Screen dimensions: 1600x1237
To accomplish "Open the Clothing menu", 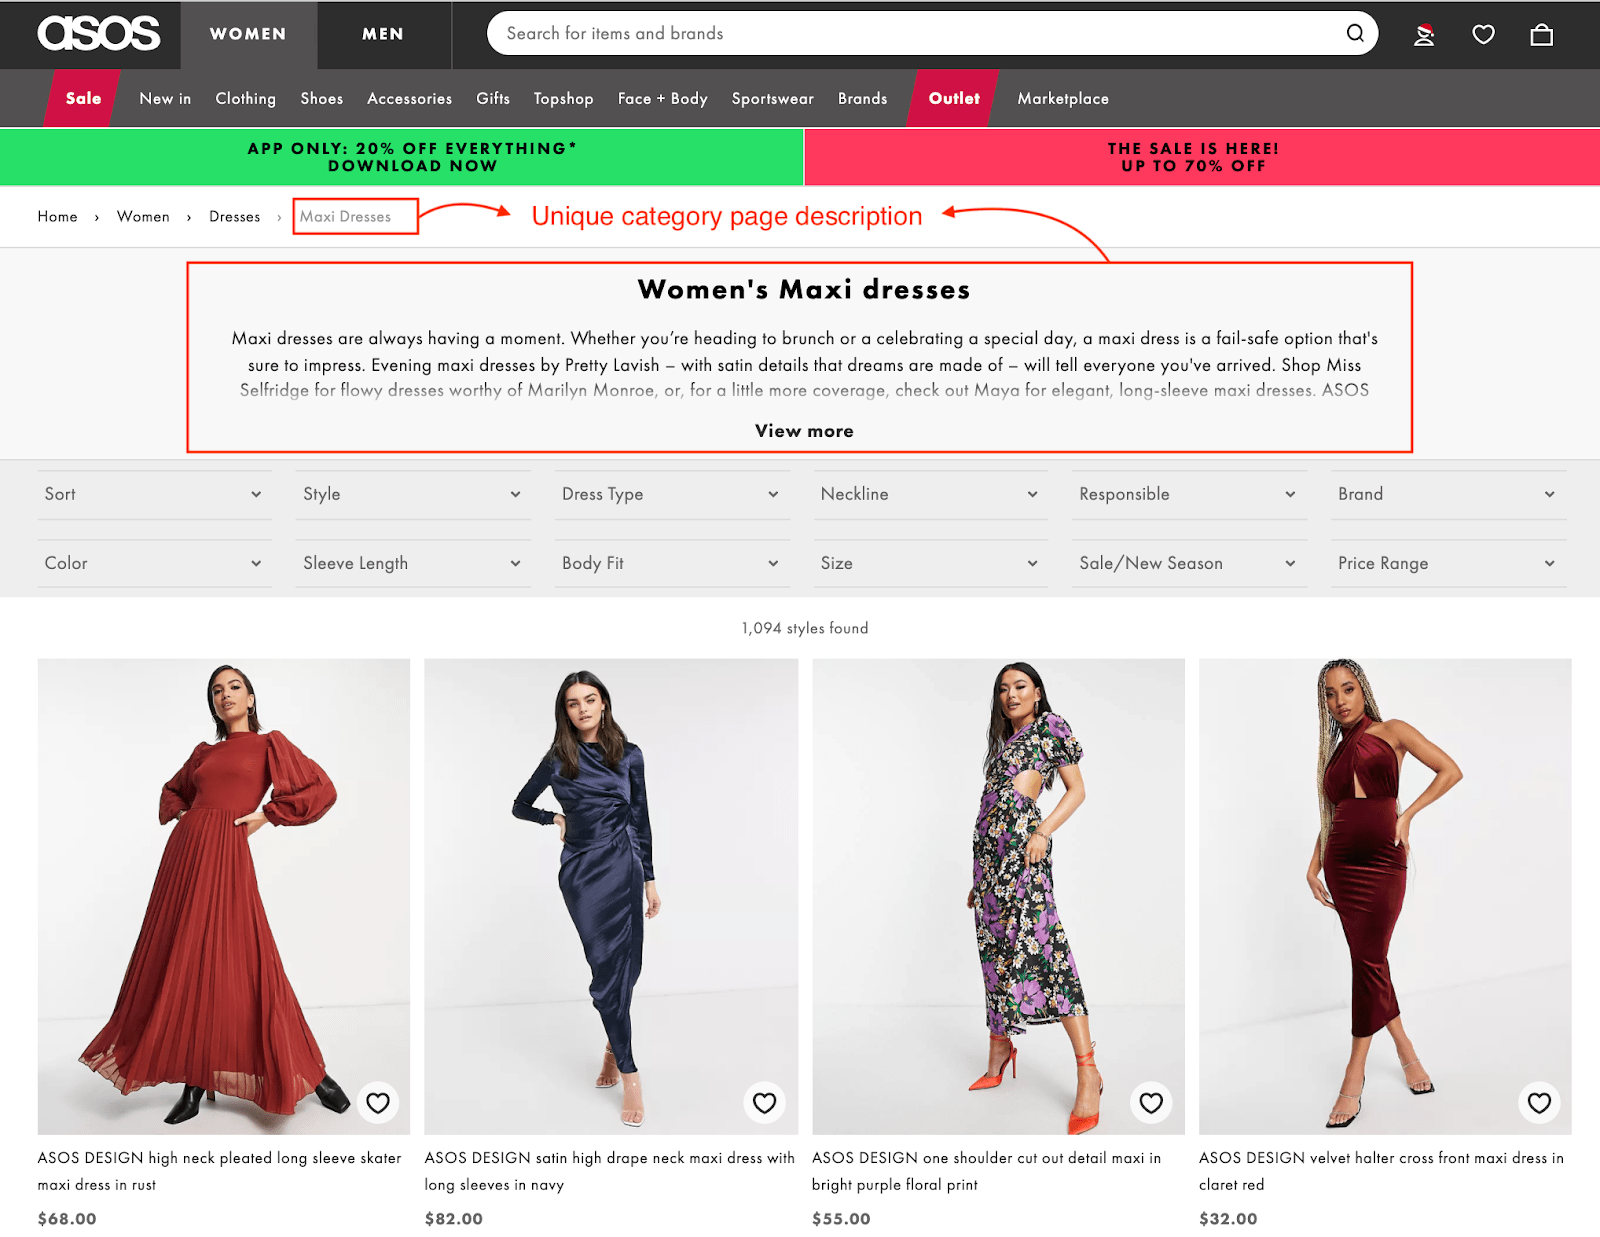I will pos(245,98).
